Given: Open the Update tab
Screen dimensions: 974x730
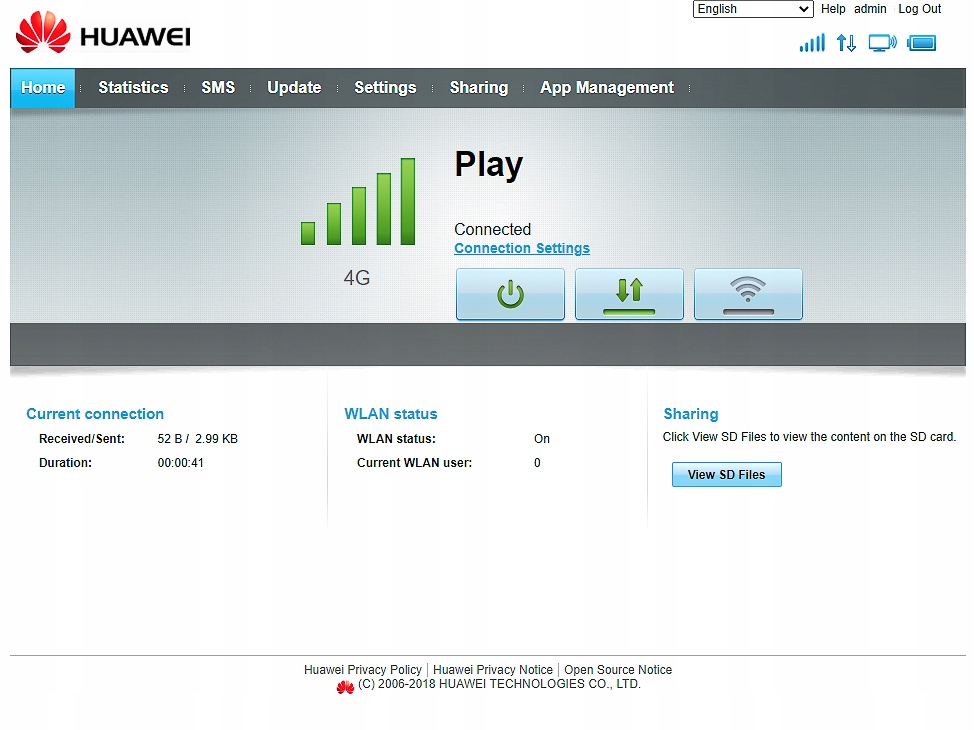Looking at the screenshot, I should pyautogui.click(x=294, y=88).
